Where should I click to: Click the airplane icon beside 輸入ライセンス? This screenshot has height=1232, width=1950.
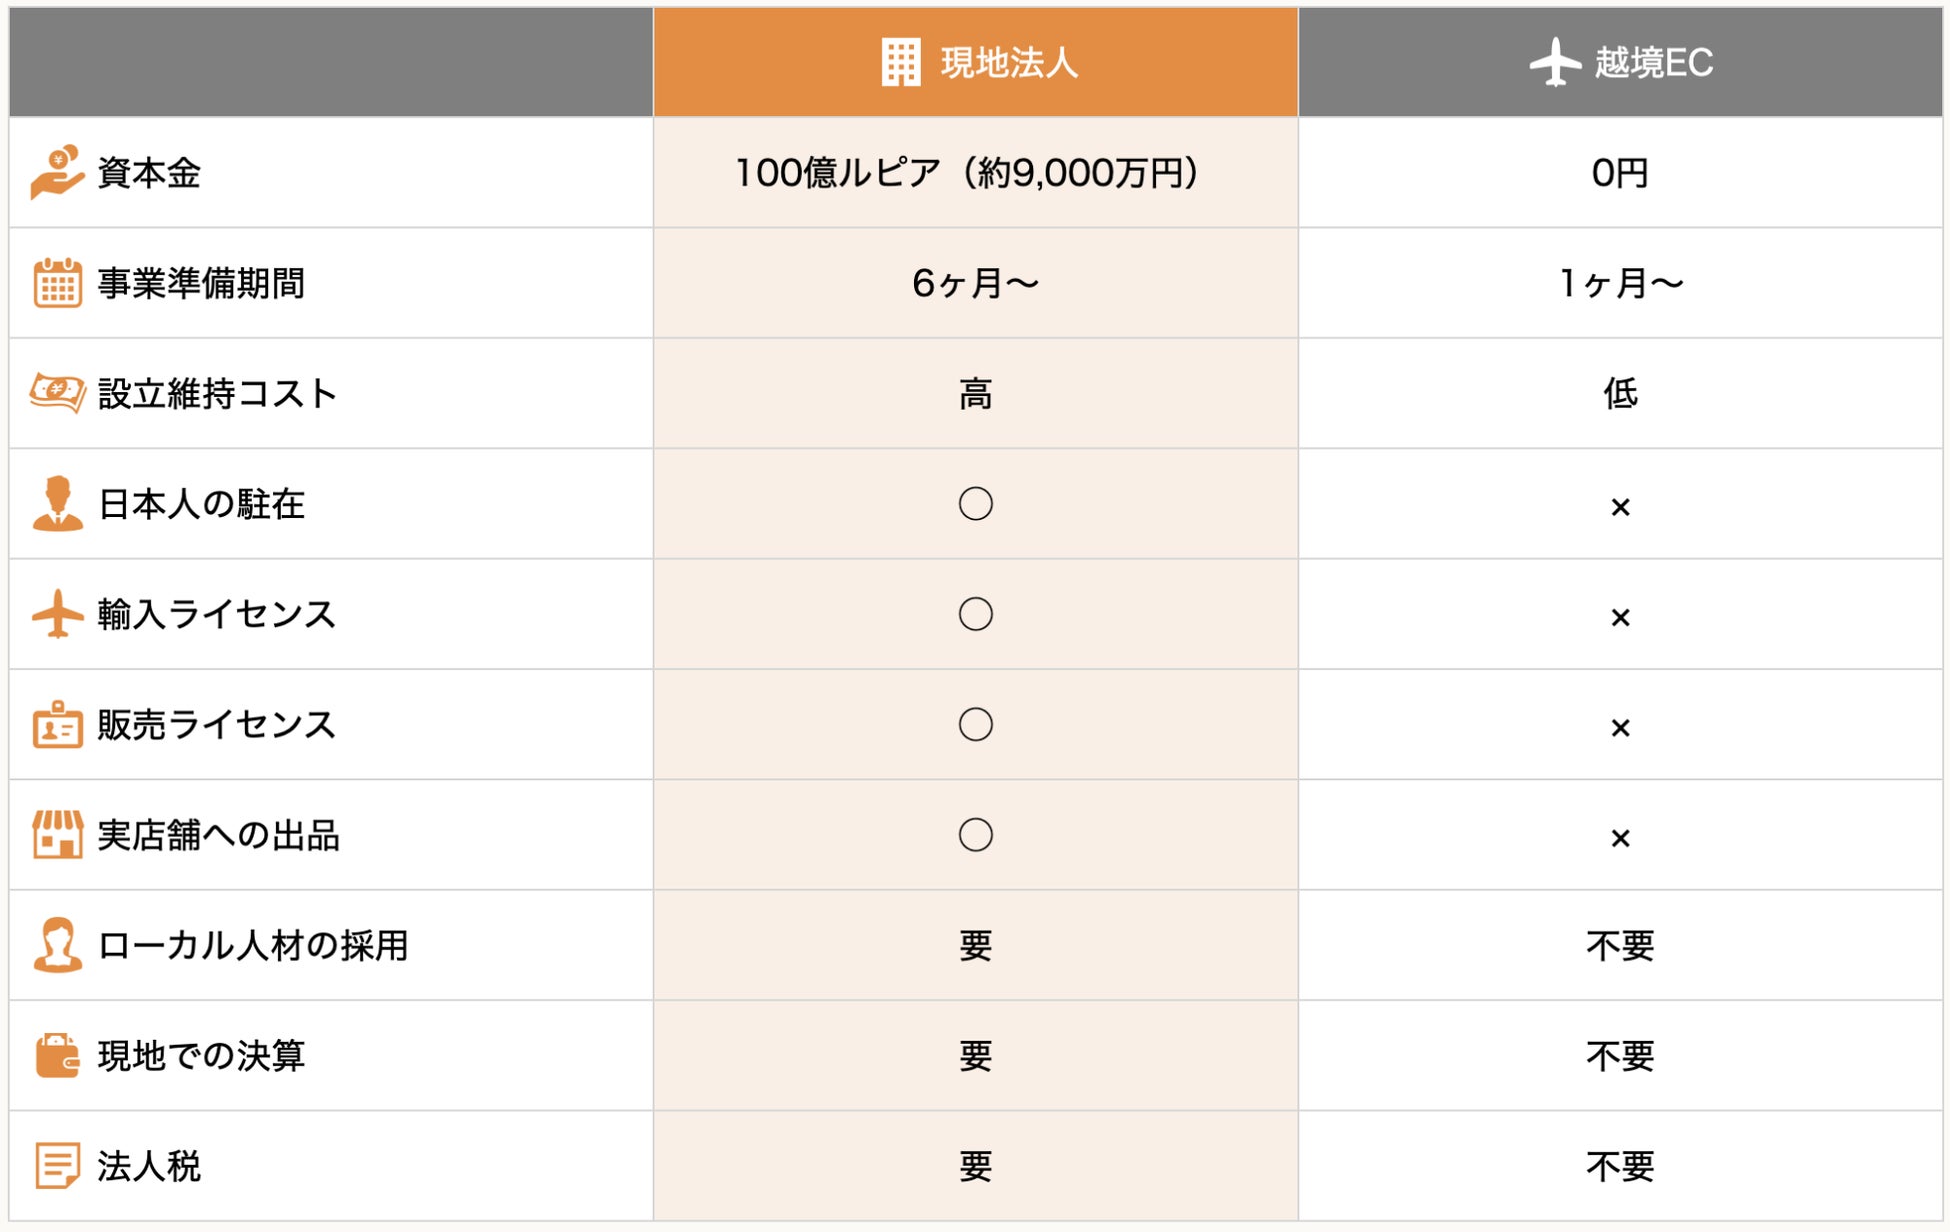click(x=57, y=613)
